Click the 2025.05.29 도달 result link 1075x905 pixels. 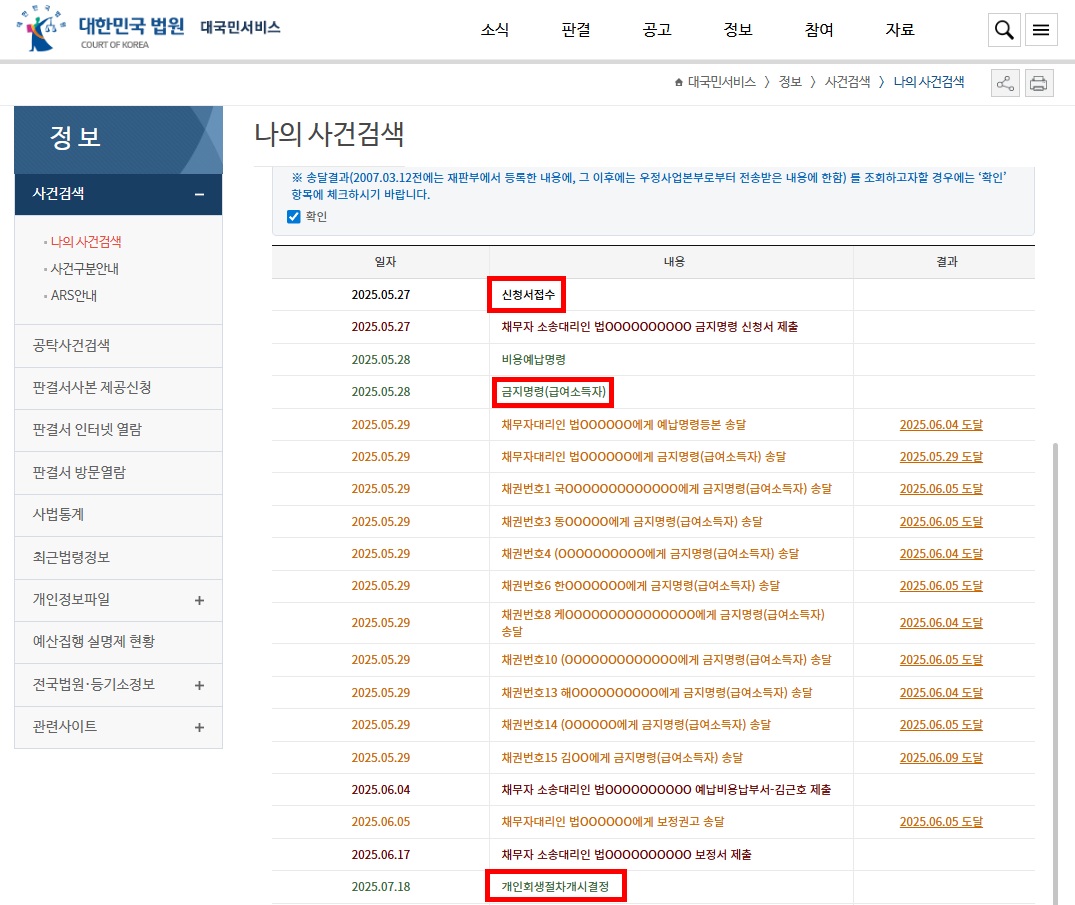[940, 457]
